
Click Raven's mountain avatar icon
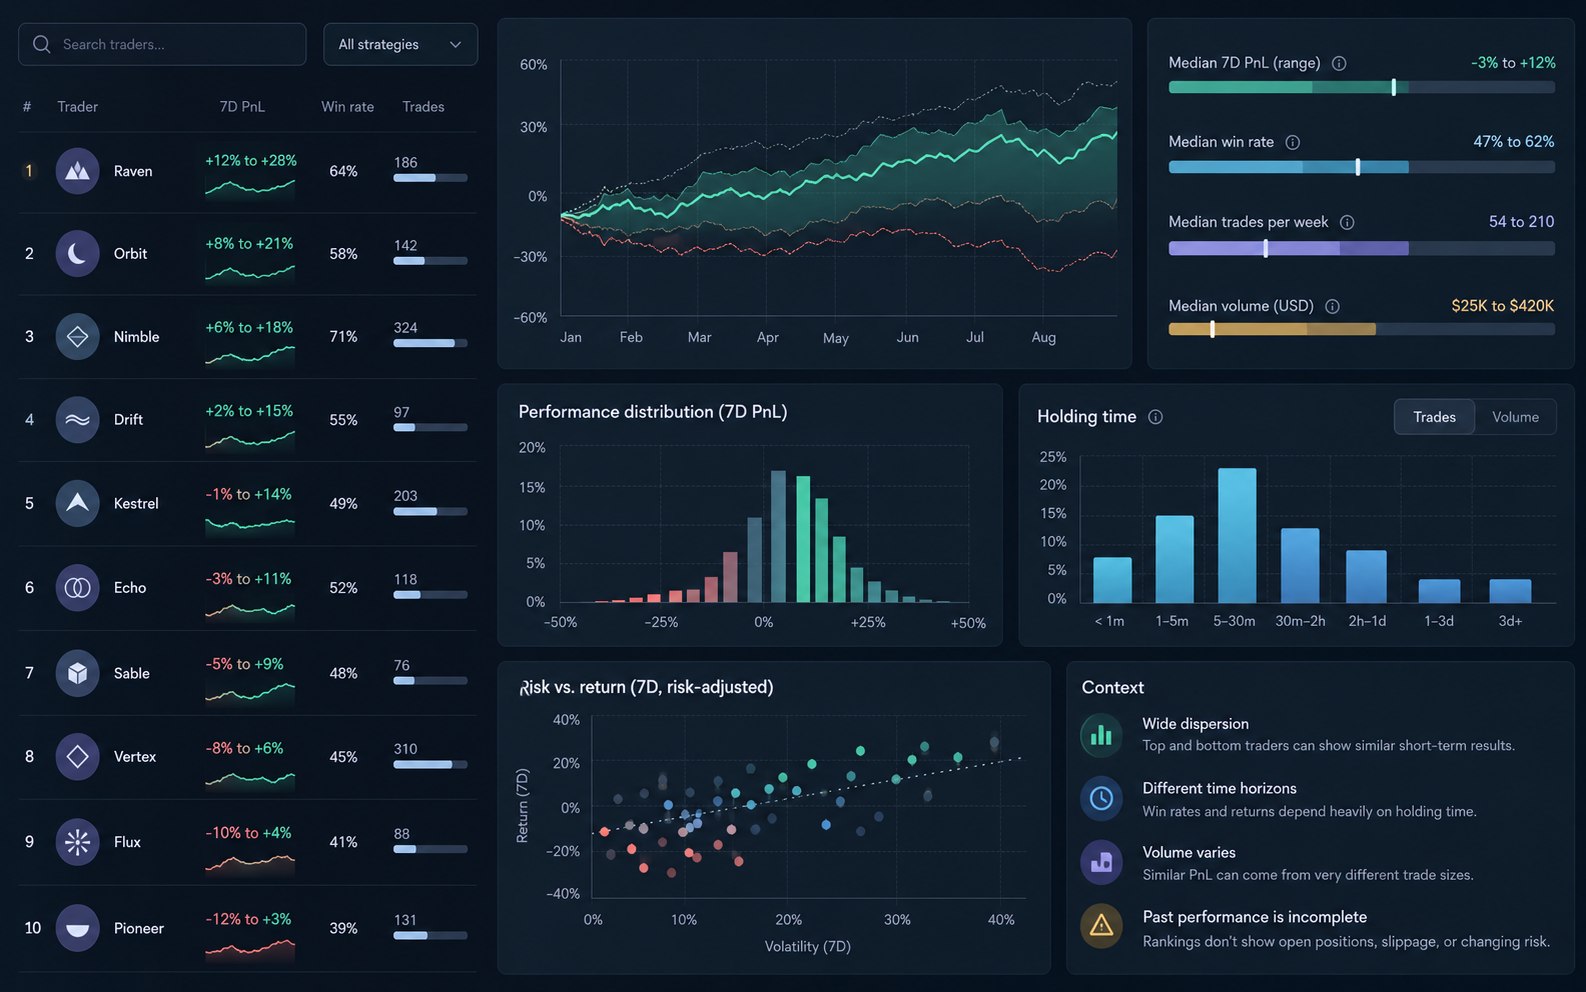click(x=77, y=171)
